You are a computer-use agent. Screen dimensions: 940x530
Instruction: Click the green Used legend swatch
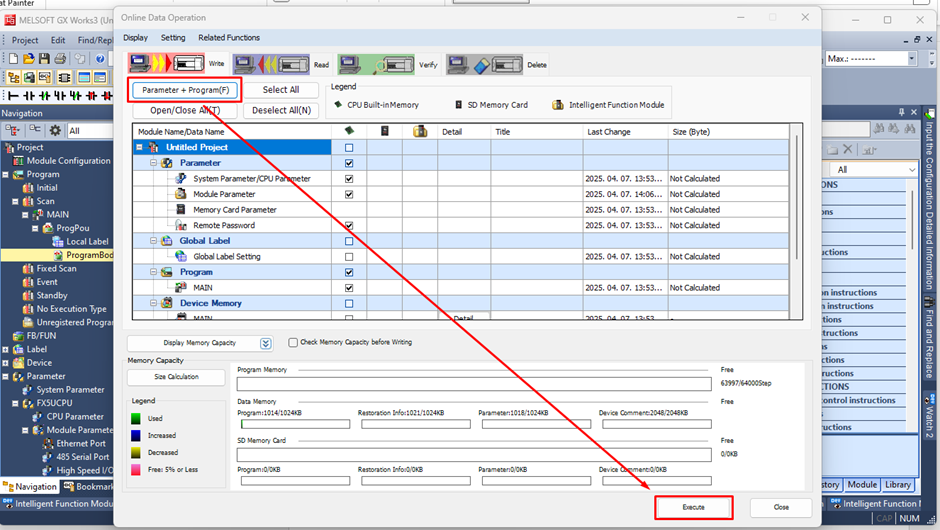tap(135, 418)
